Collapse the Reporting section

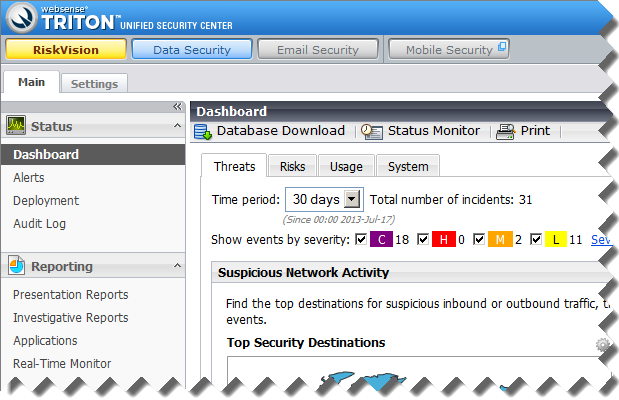pos(177,265)
